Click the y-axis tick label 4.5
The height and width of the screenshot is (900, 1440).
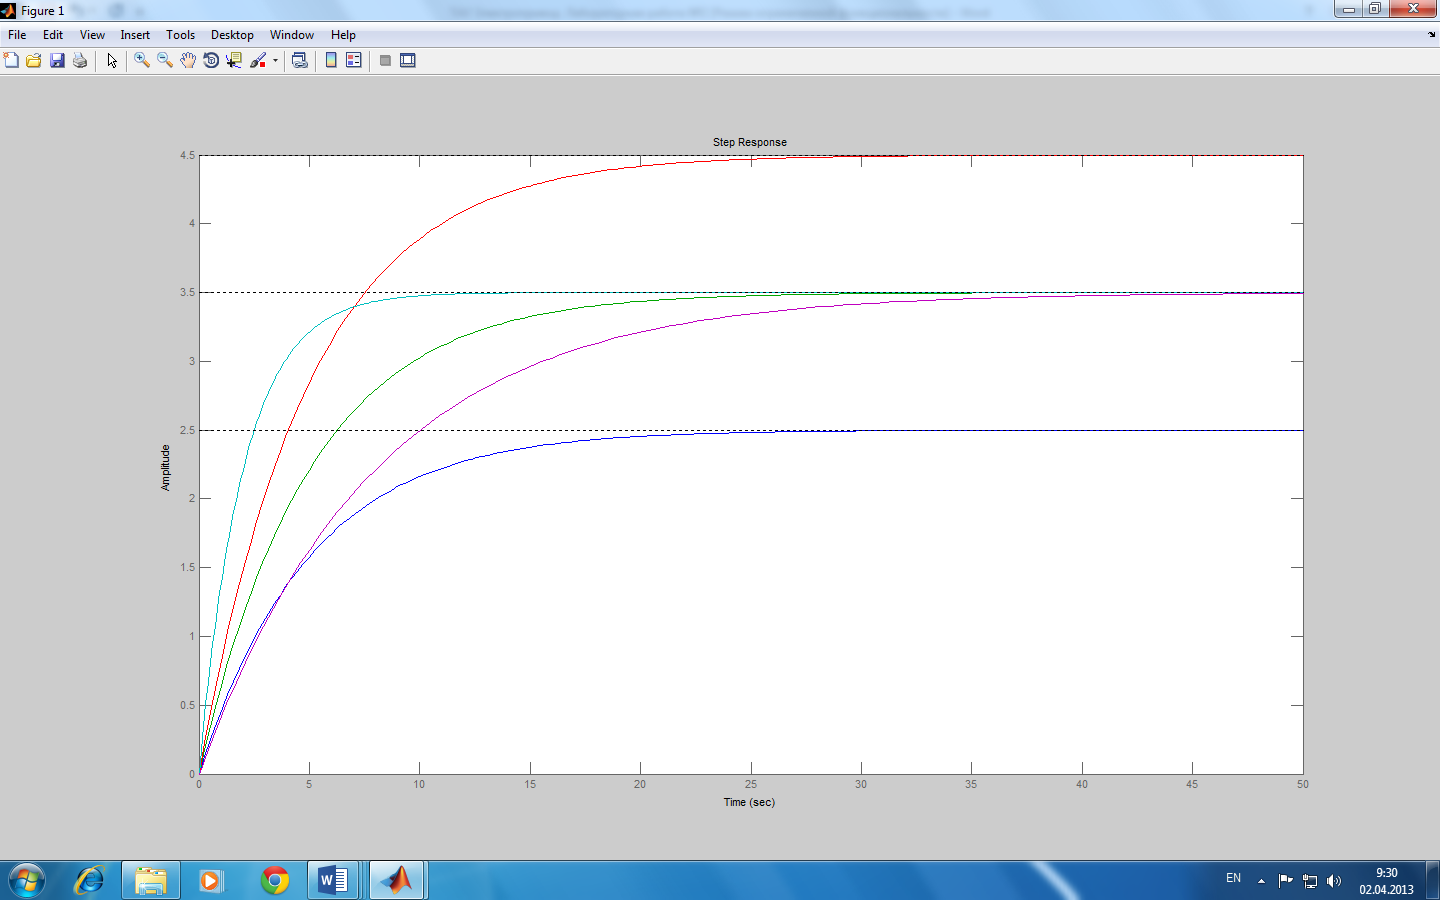[x=188, y=155]
